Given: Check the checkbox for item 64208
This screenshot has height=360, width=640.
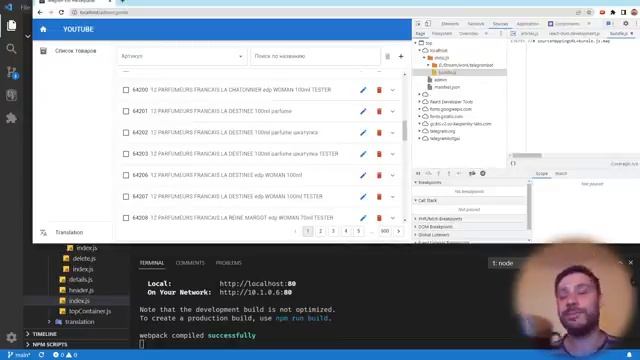Looking at the screenshot, I should tap(126, 218).
